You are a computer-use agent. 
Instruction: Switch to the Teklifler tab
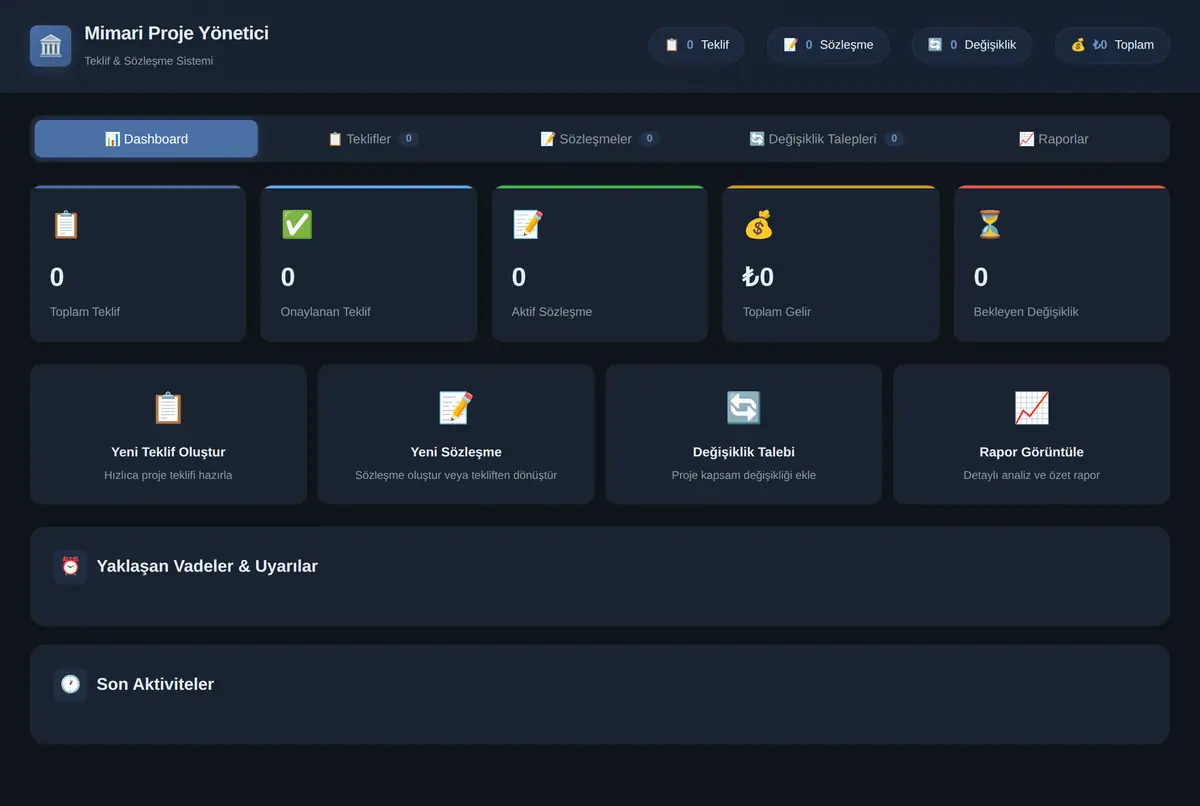click(373, 139)
